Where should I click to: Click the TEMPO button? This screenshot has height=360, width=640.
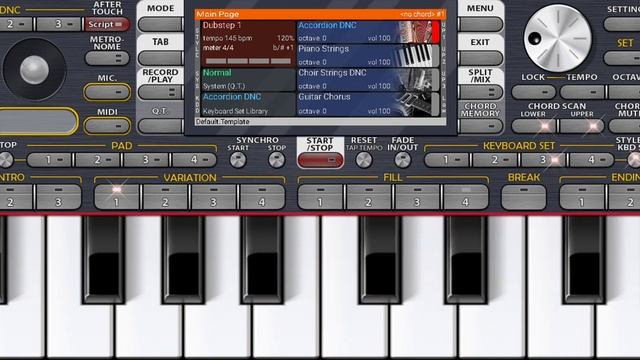point(582,92)
